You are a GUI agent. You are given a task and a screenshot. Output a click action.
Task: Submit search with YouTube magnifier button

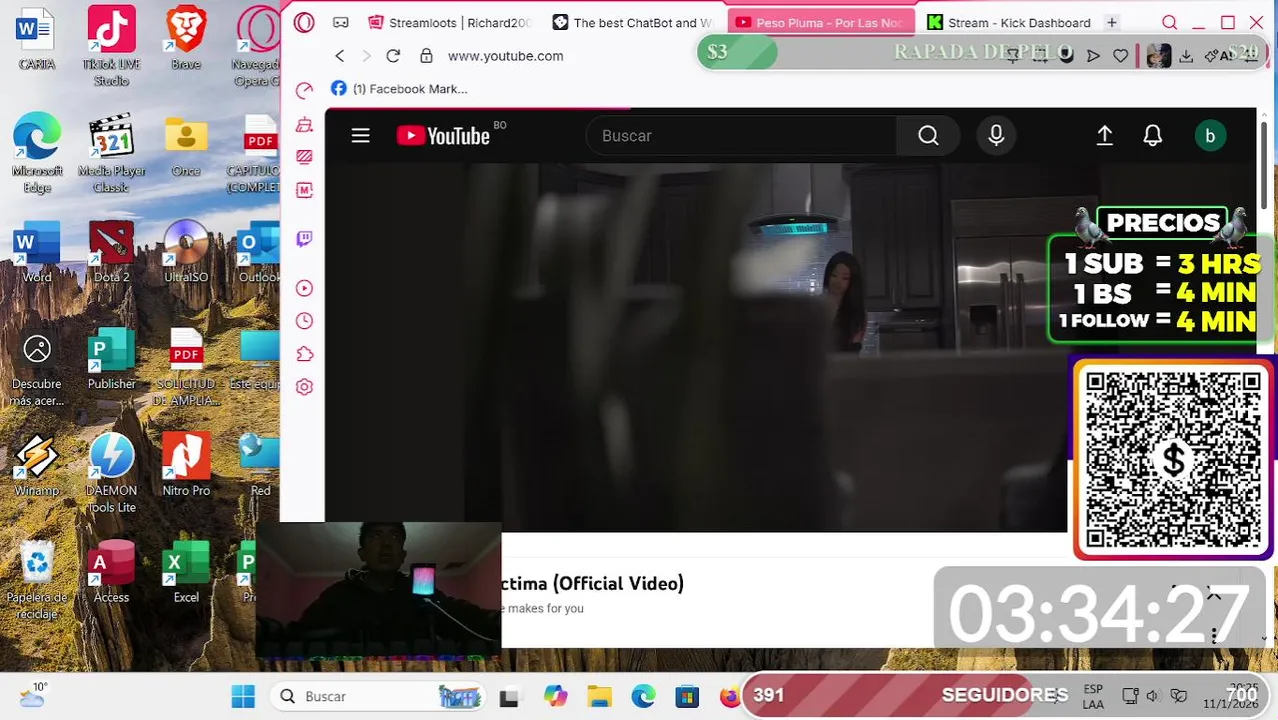(x=928, y=136)
